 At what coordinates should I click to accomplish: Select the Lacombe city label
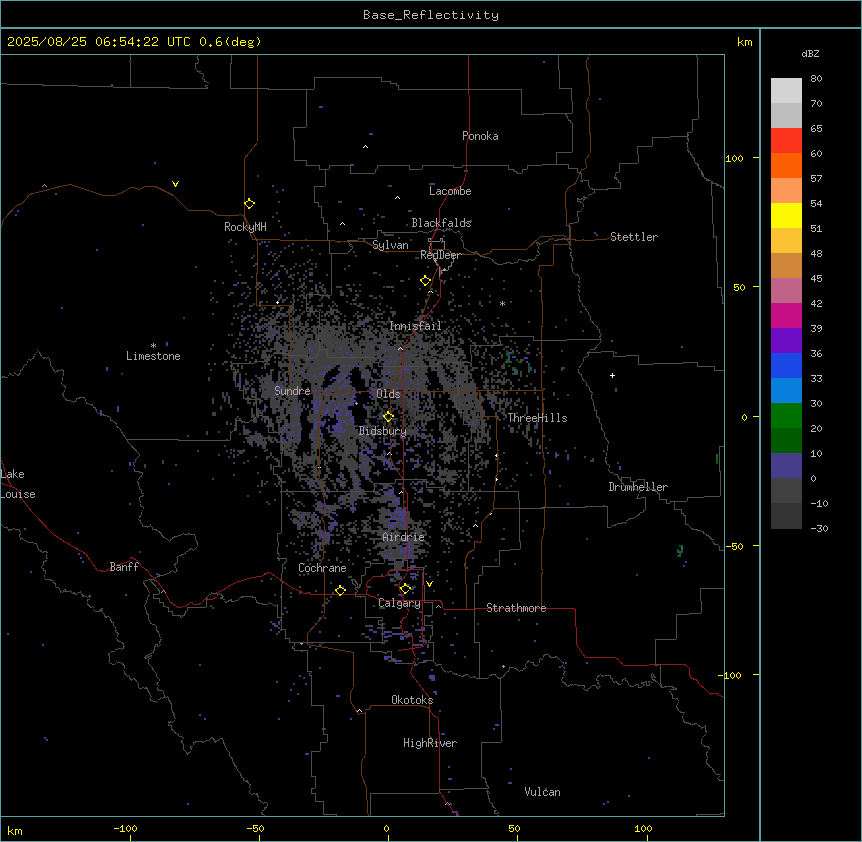point(450,191)
